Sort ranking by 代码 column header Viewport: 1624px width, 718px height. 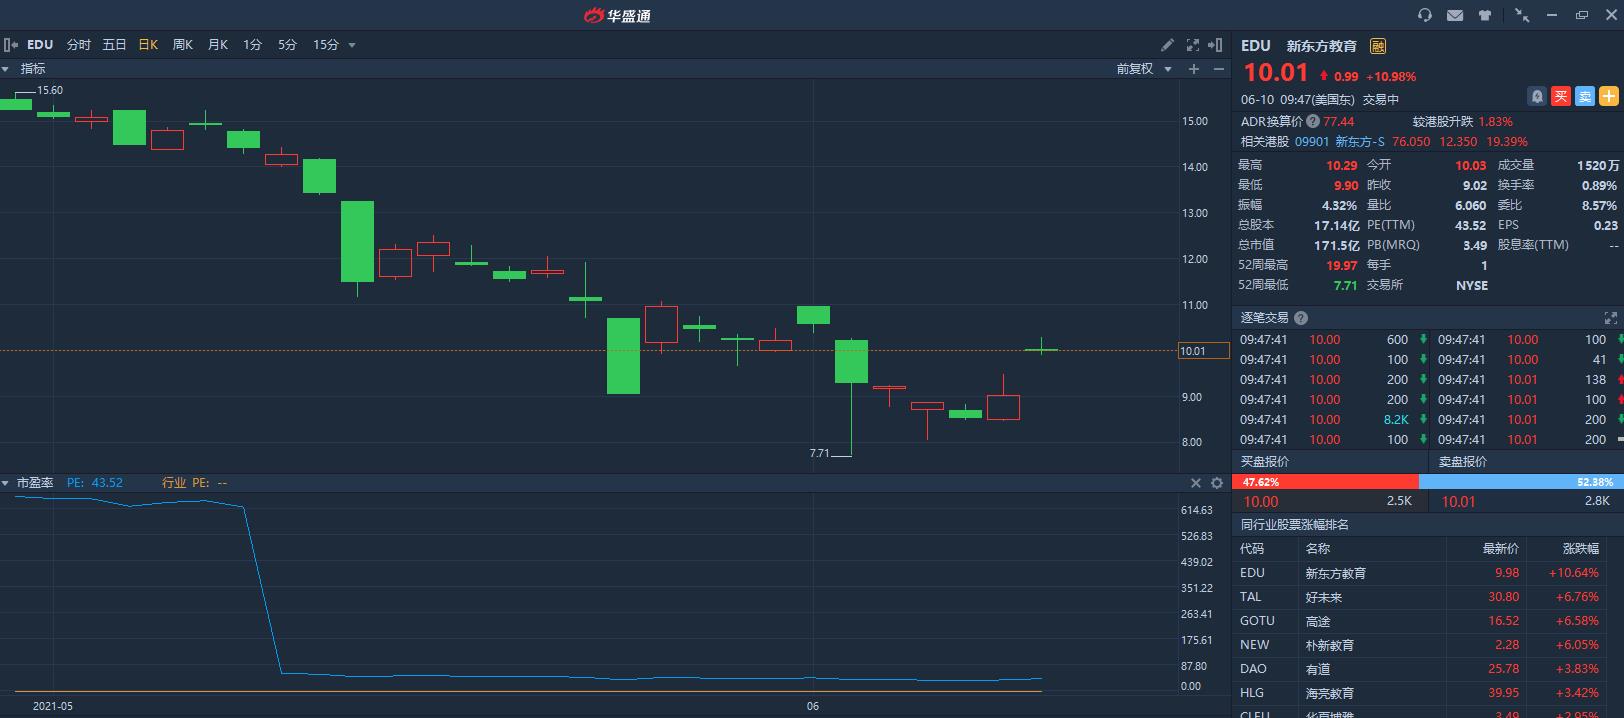(x=1252, y=549)
